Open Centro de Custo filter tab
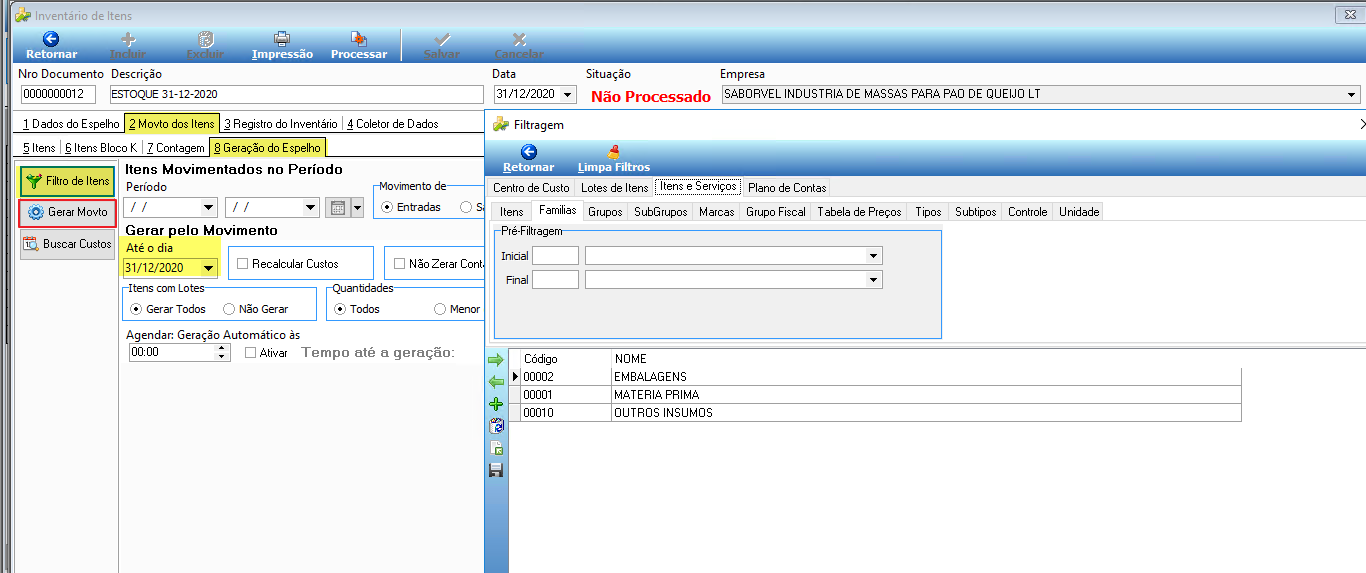 532,187
